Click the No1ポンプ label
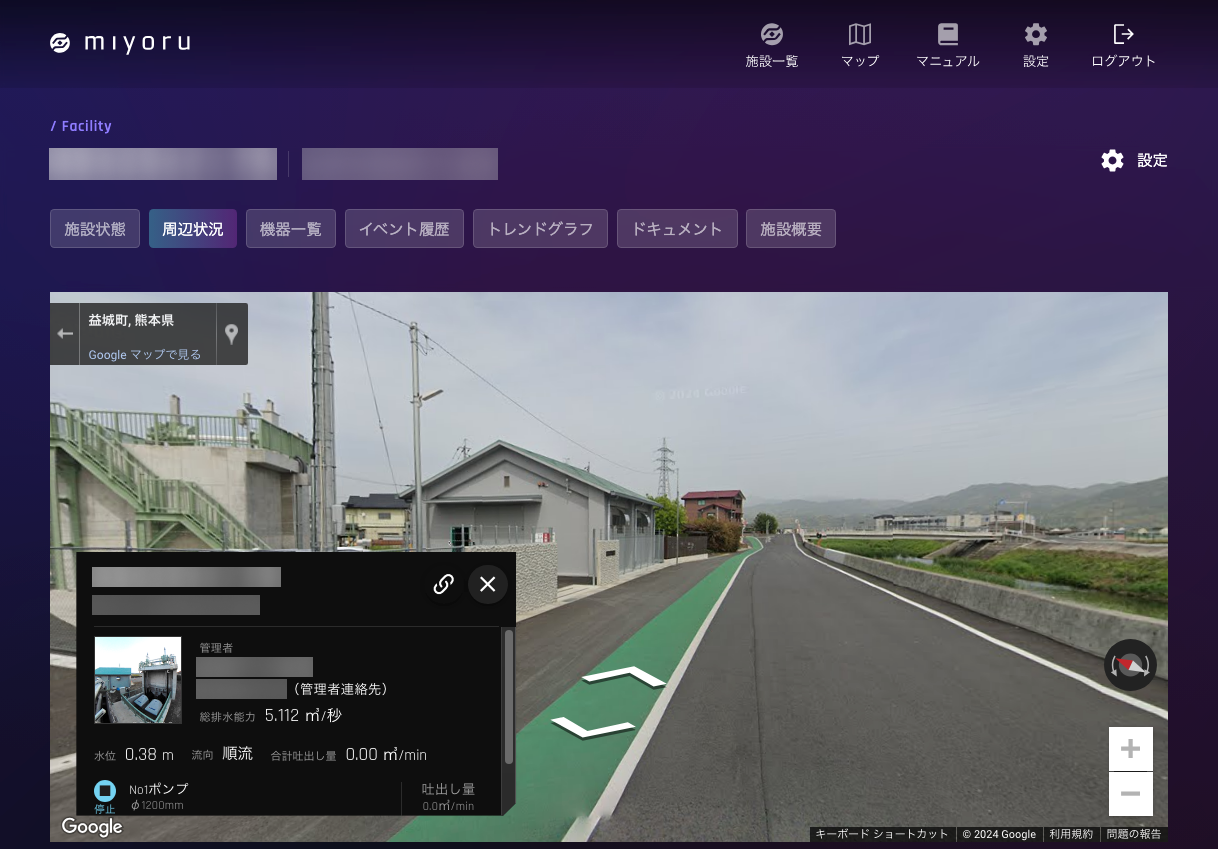 click(x=158, y=789)
